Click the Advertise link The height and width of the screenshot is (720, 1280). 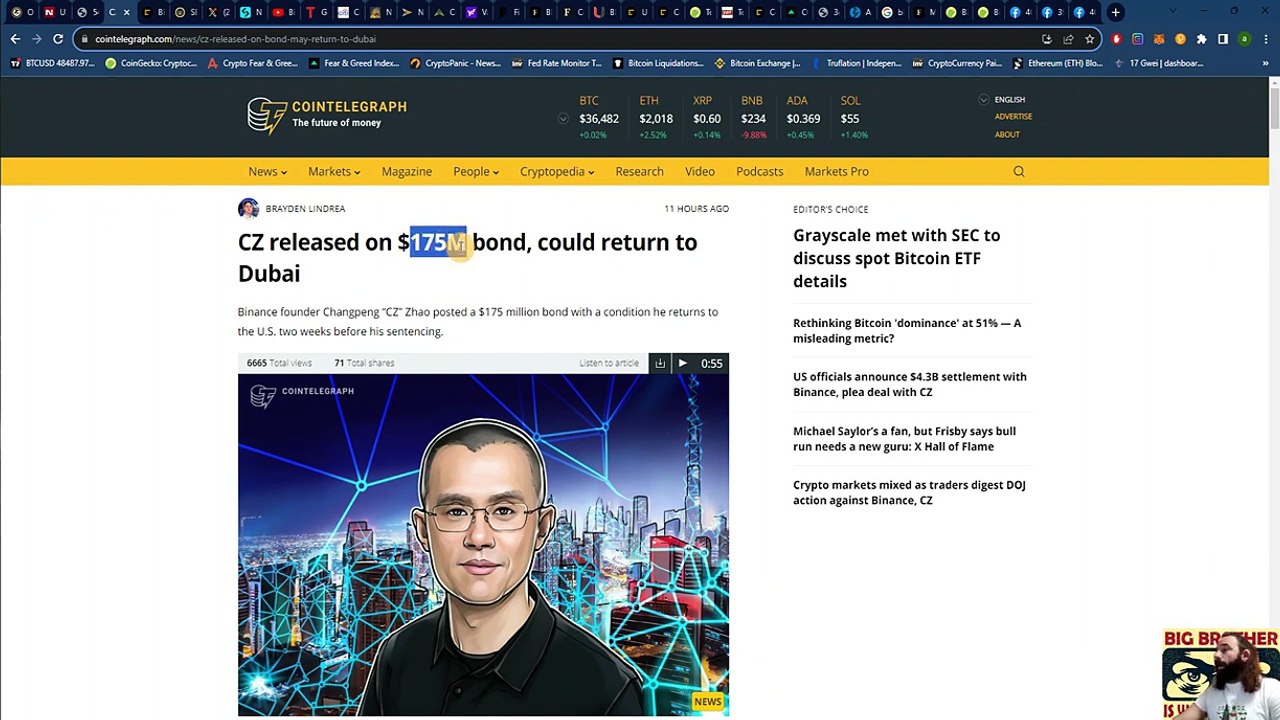[1013, 117]
